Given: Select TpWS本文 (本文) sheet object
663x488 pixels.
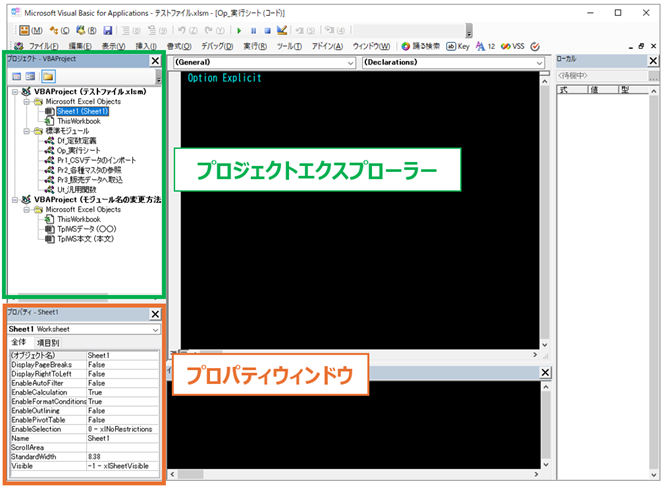Looking at the screenshot, I should (x=85, y=239).
